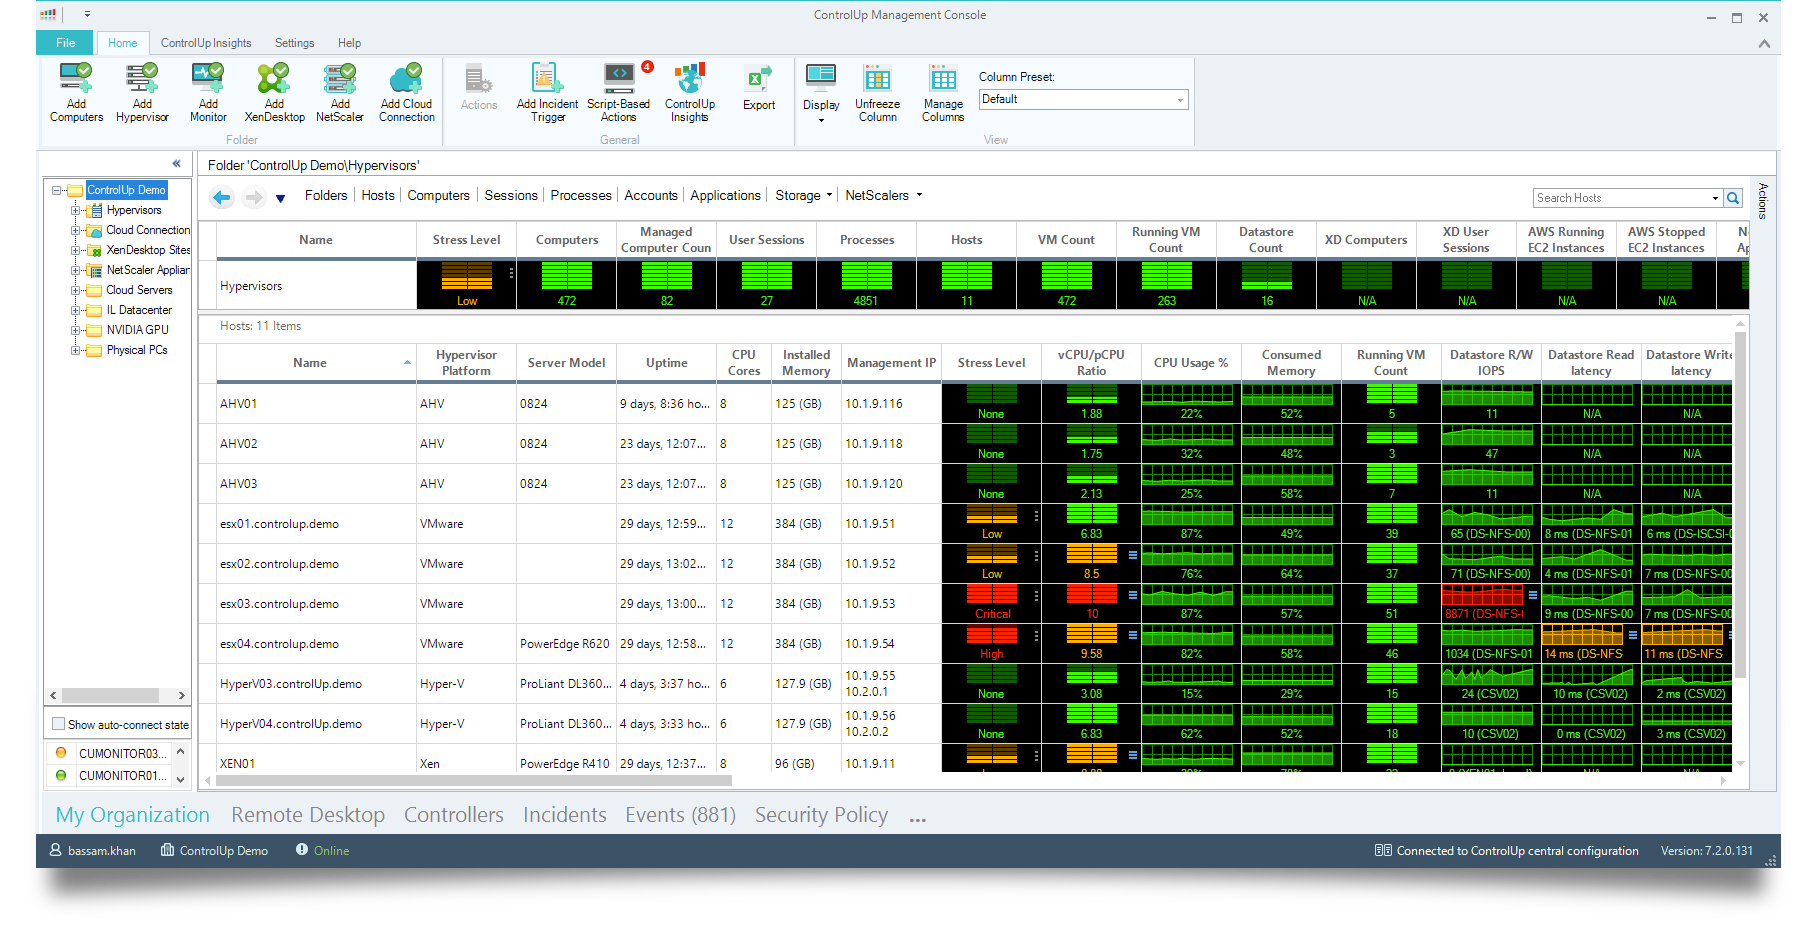Screen dimensions: 1817x940
Task: Open the Events (881) tab
Action: [x=680, y=815]
